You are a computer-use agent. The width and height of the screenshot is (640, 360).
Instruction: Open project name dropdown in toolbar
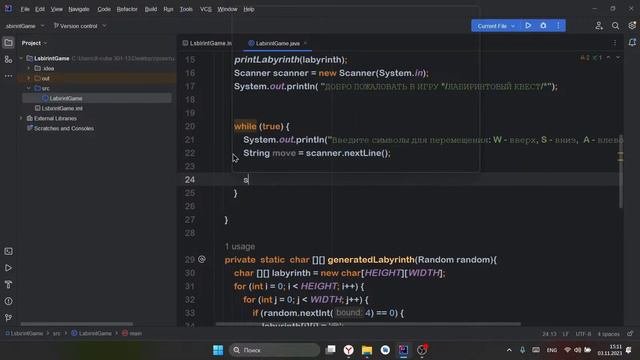[x=24, y=26]
